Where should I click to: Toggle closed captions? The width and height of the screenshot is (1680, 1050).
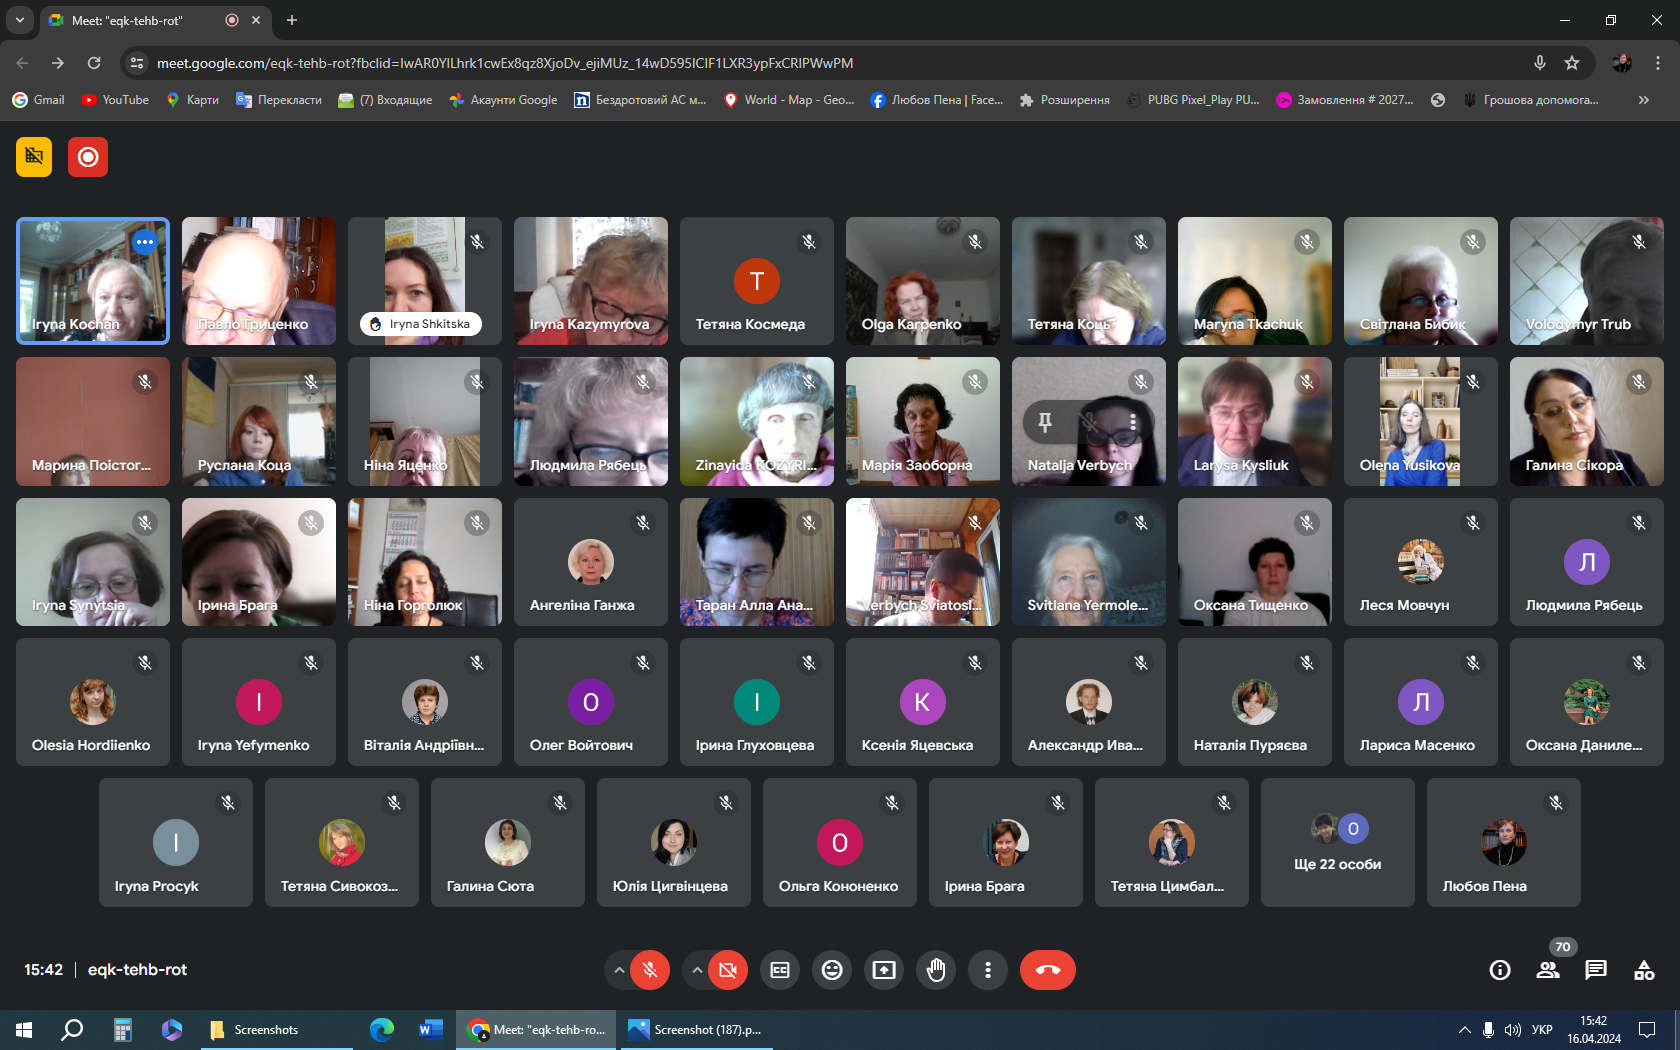tap(780, 970)
